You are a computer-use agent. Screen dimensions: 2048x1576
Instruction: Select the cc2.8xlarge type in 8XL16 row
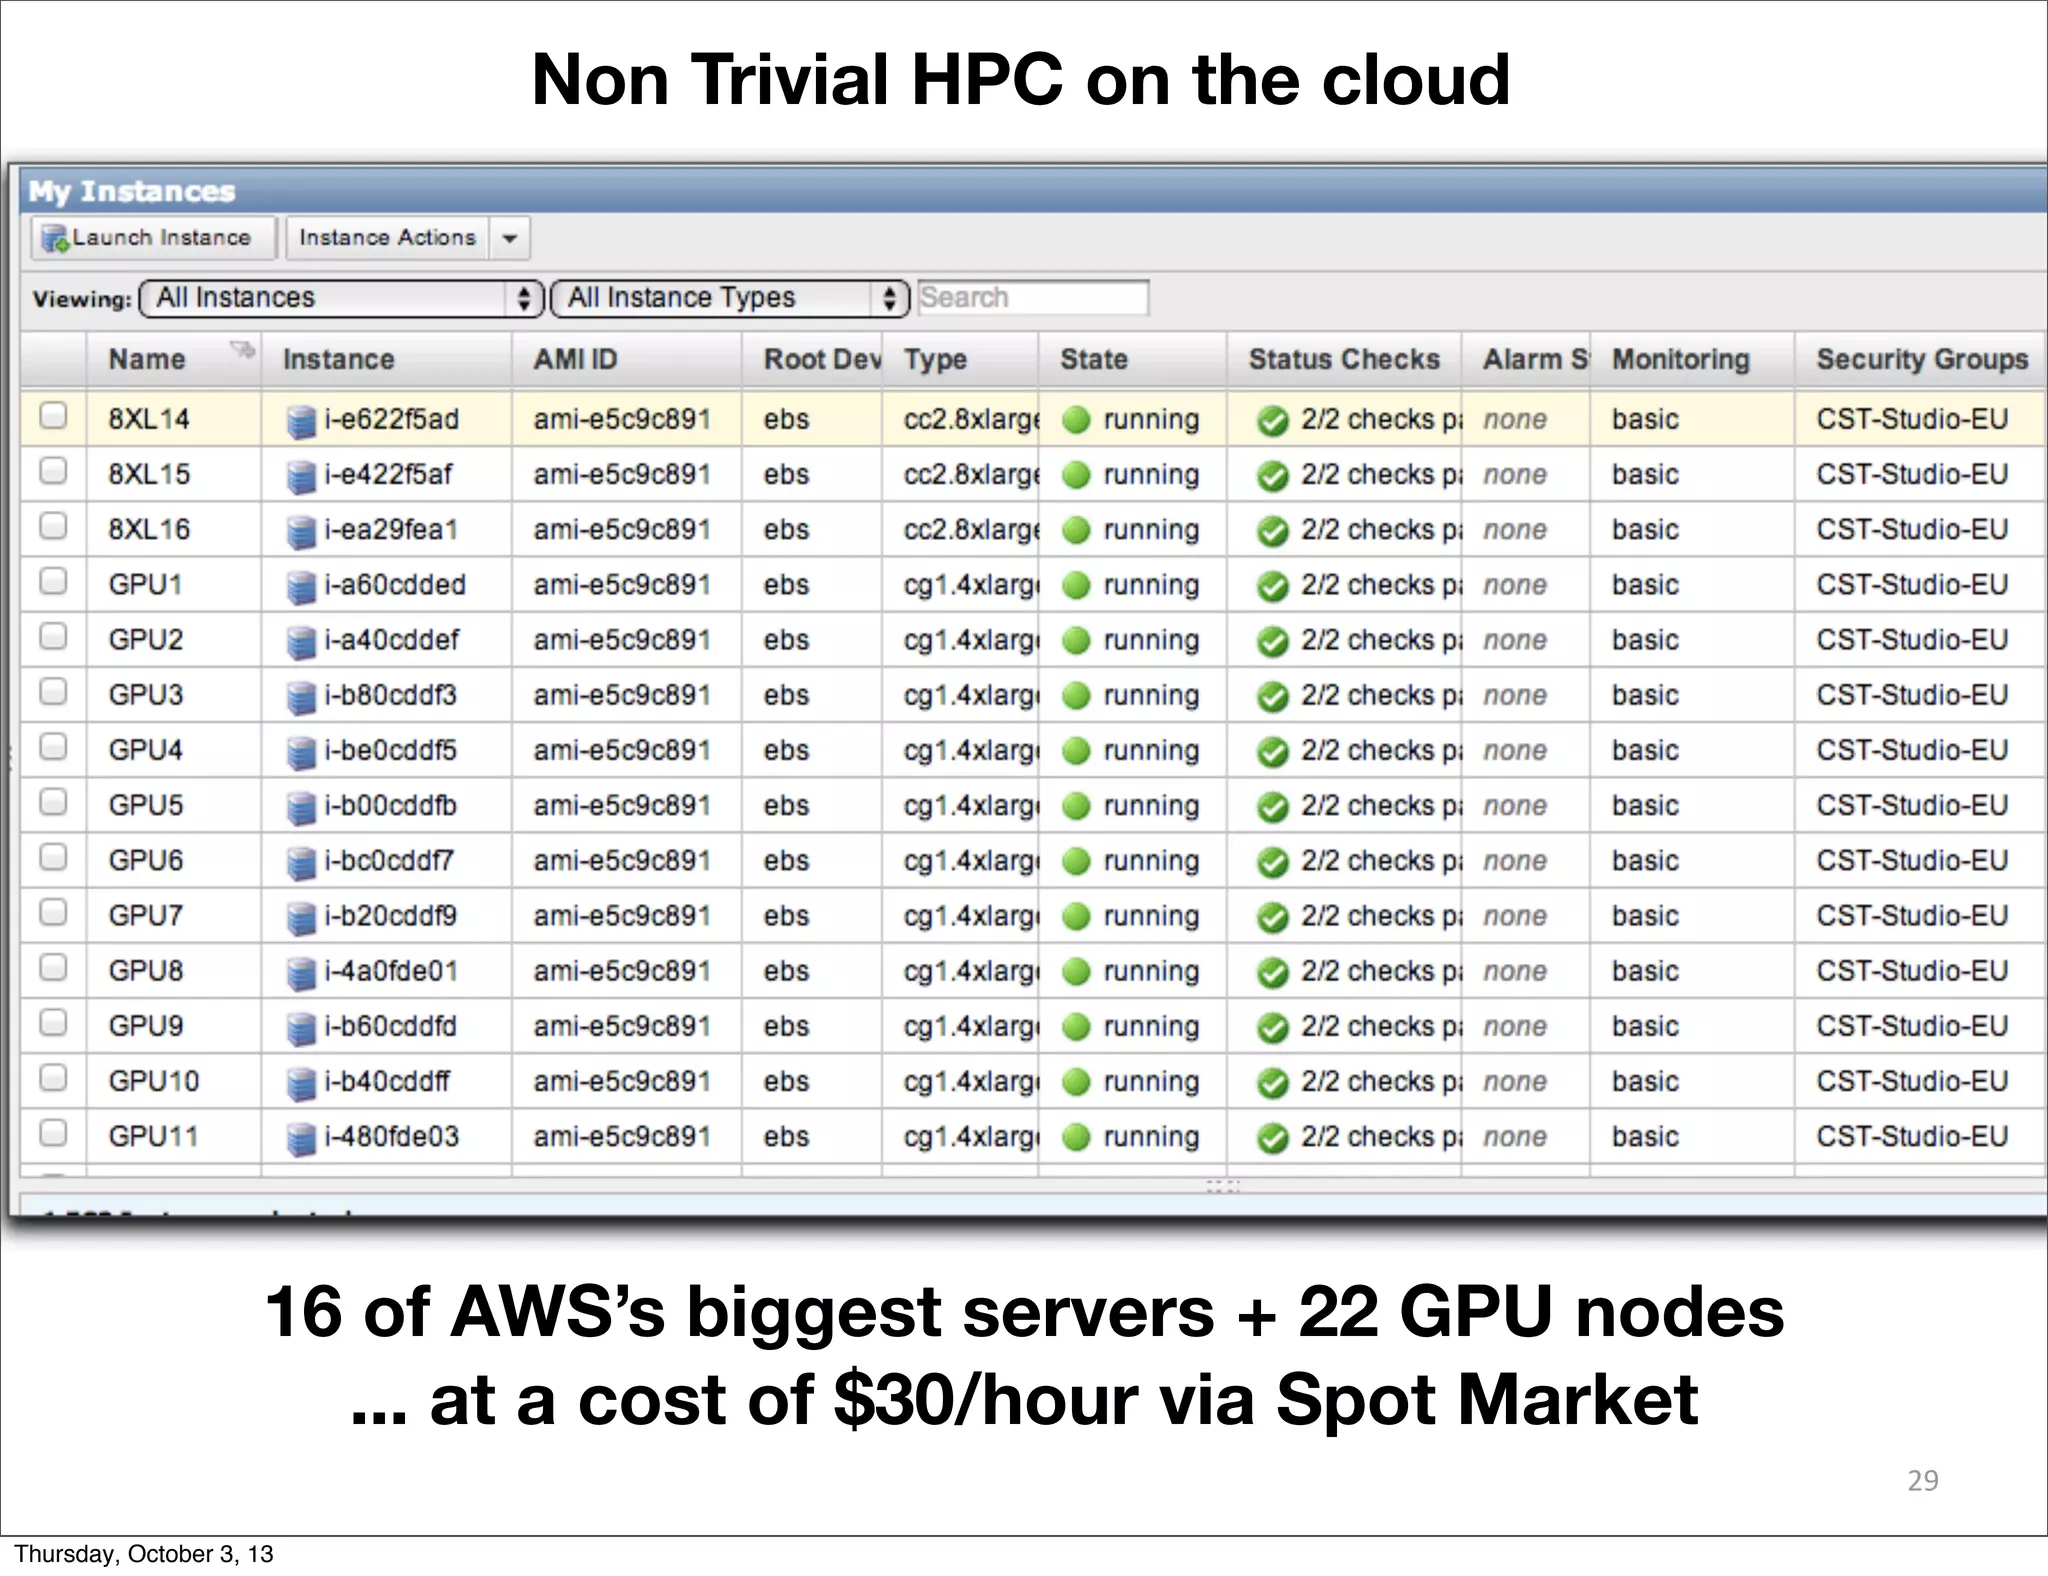(971, 530)
